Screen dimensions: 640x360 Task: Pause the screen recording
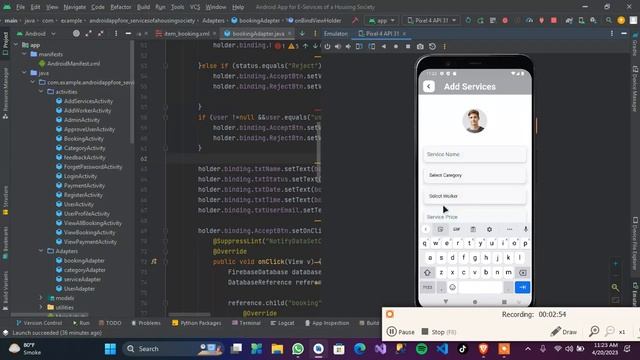(401, 332)
